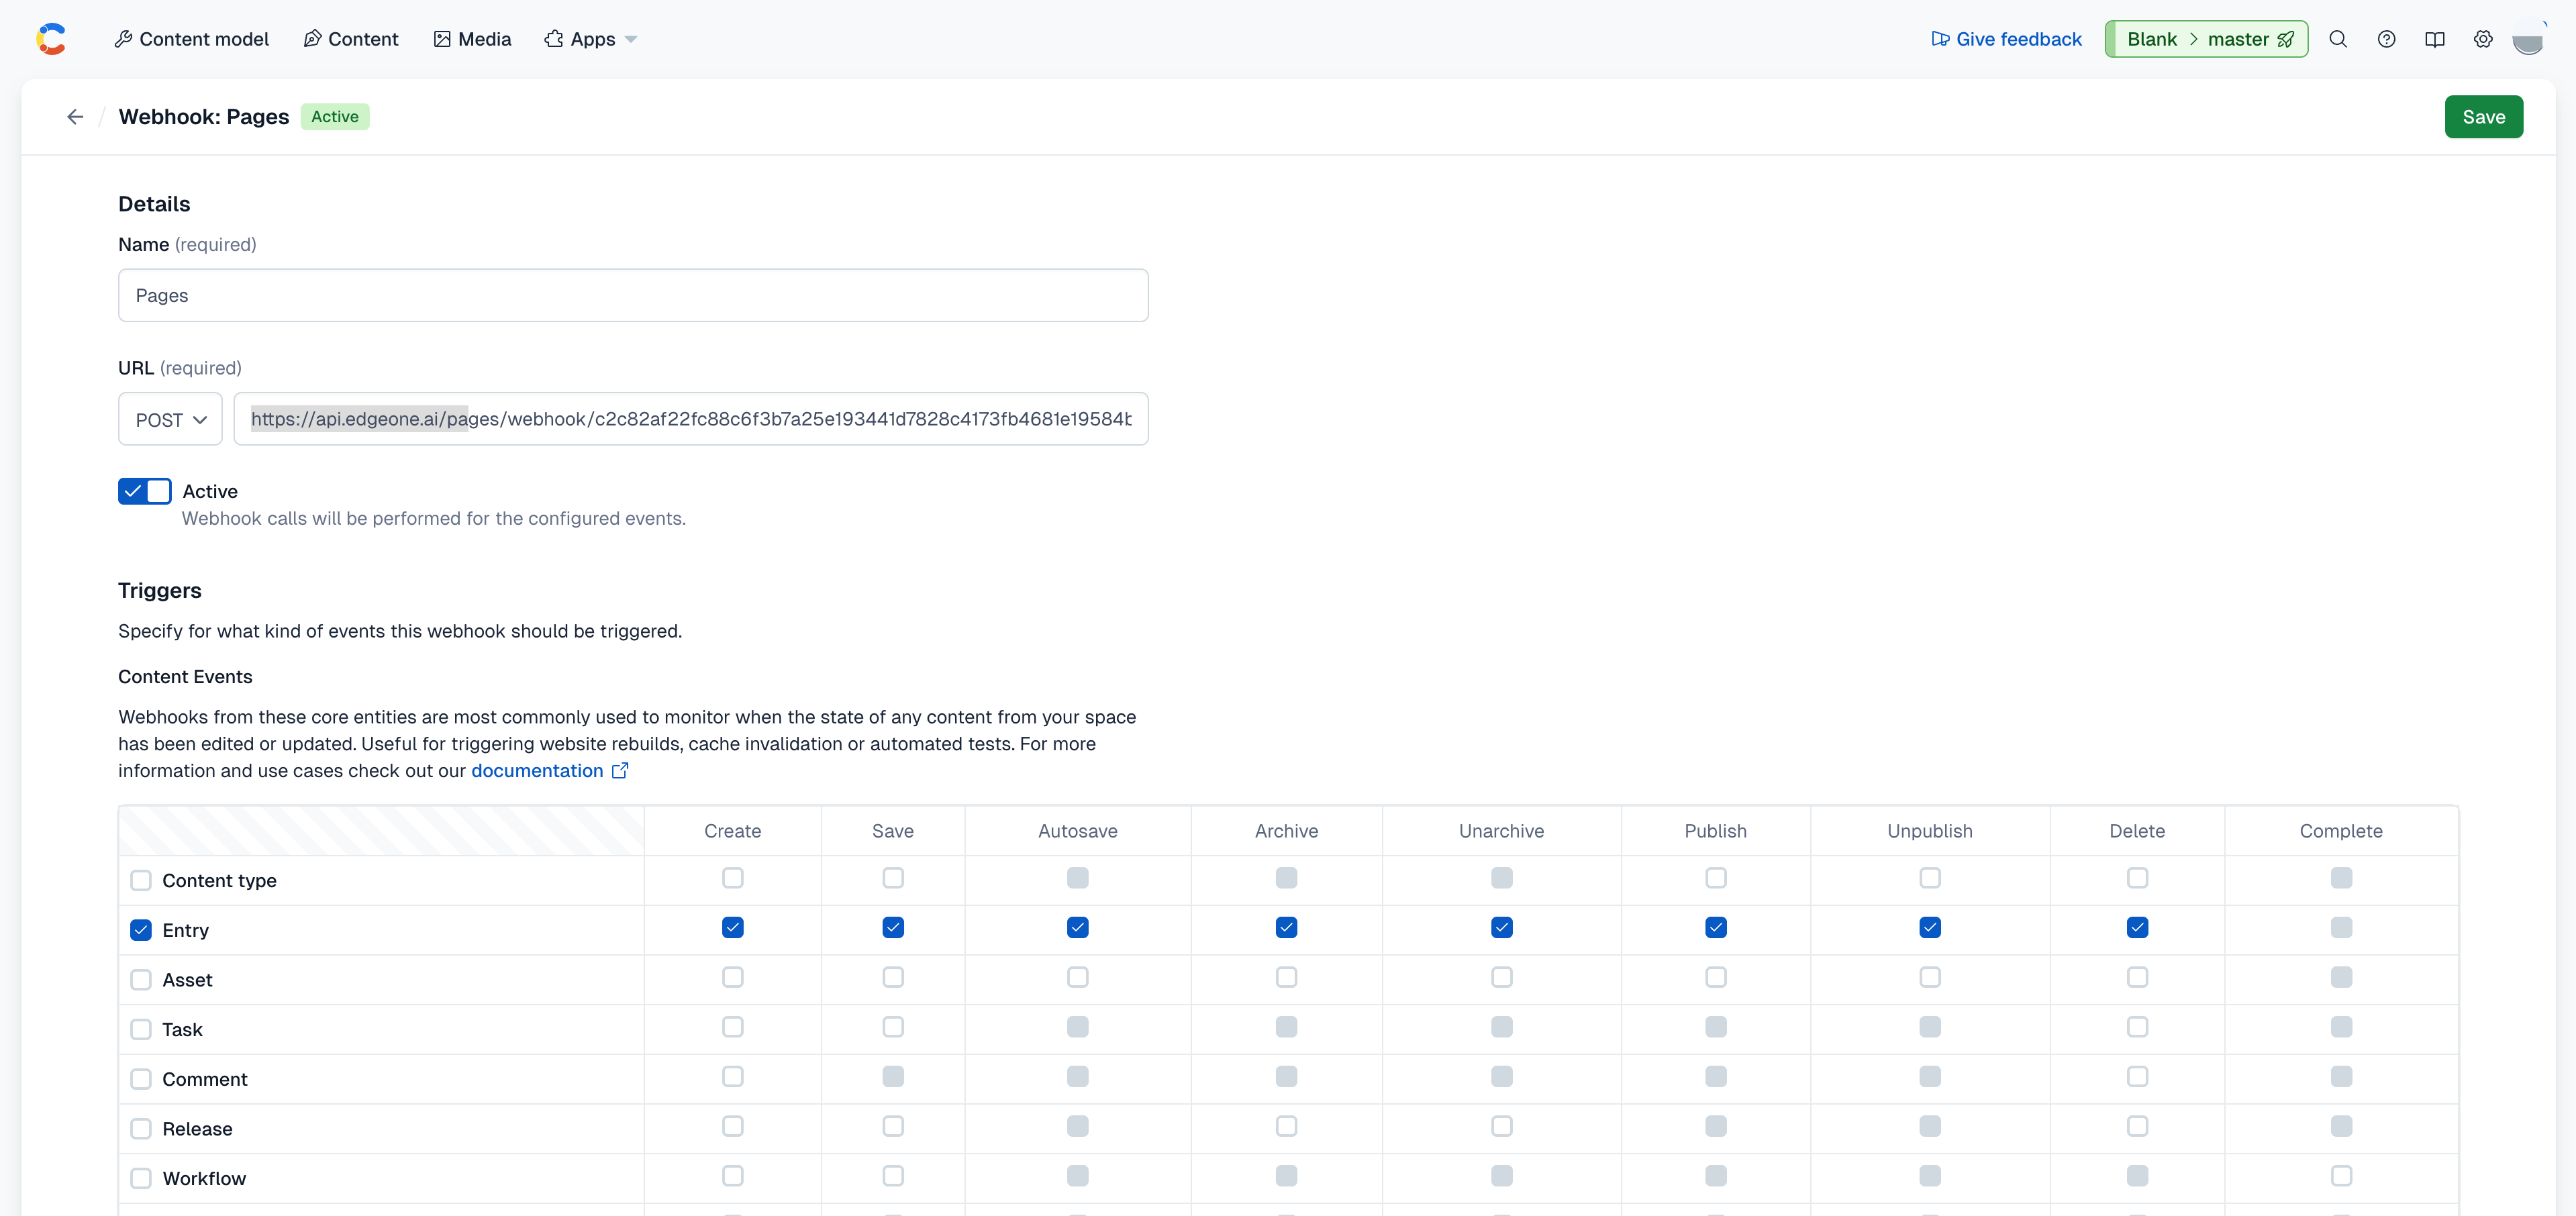Click the external link icon beside documentation
The height and width of the screenshot is (1216, 2576).
[620, 770]
